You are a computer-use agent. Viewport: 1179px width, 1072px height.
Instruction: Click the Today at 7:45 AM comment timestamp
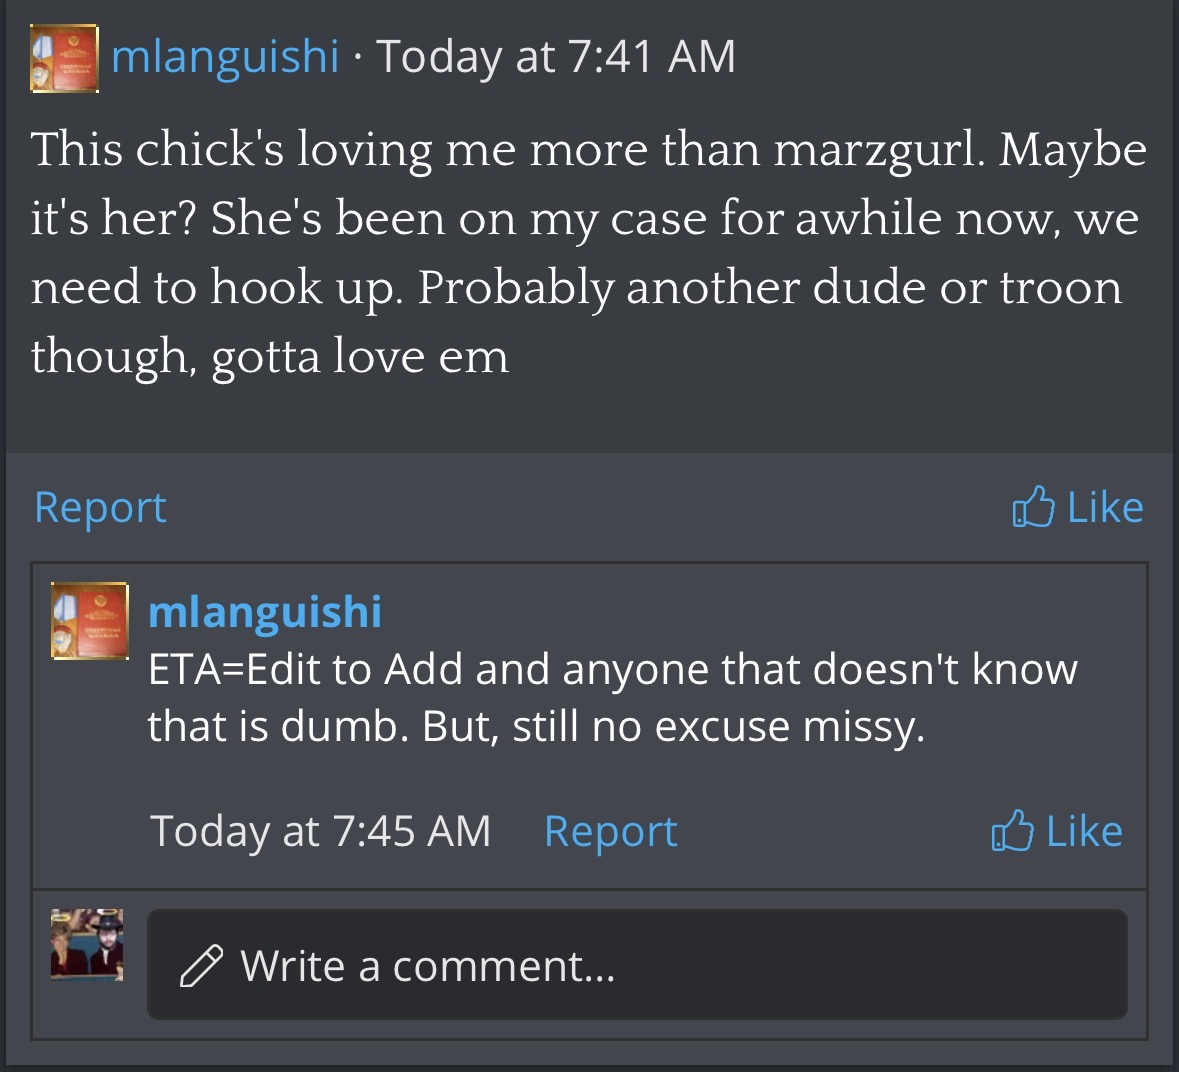[x=320, y=831]
